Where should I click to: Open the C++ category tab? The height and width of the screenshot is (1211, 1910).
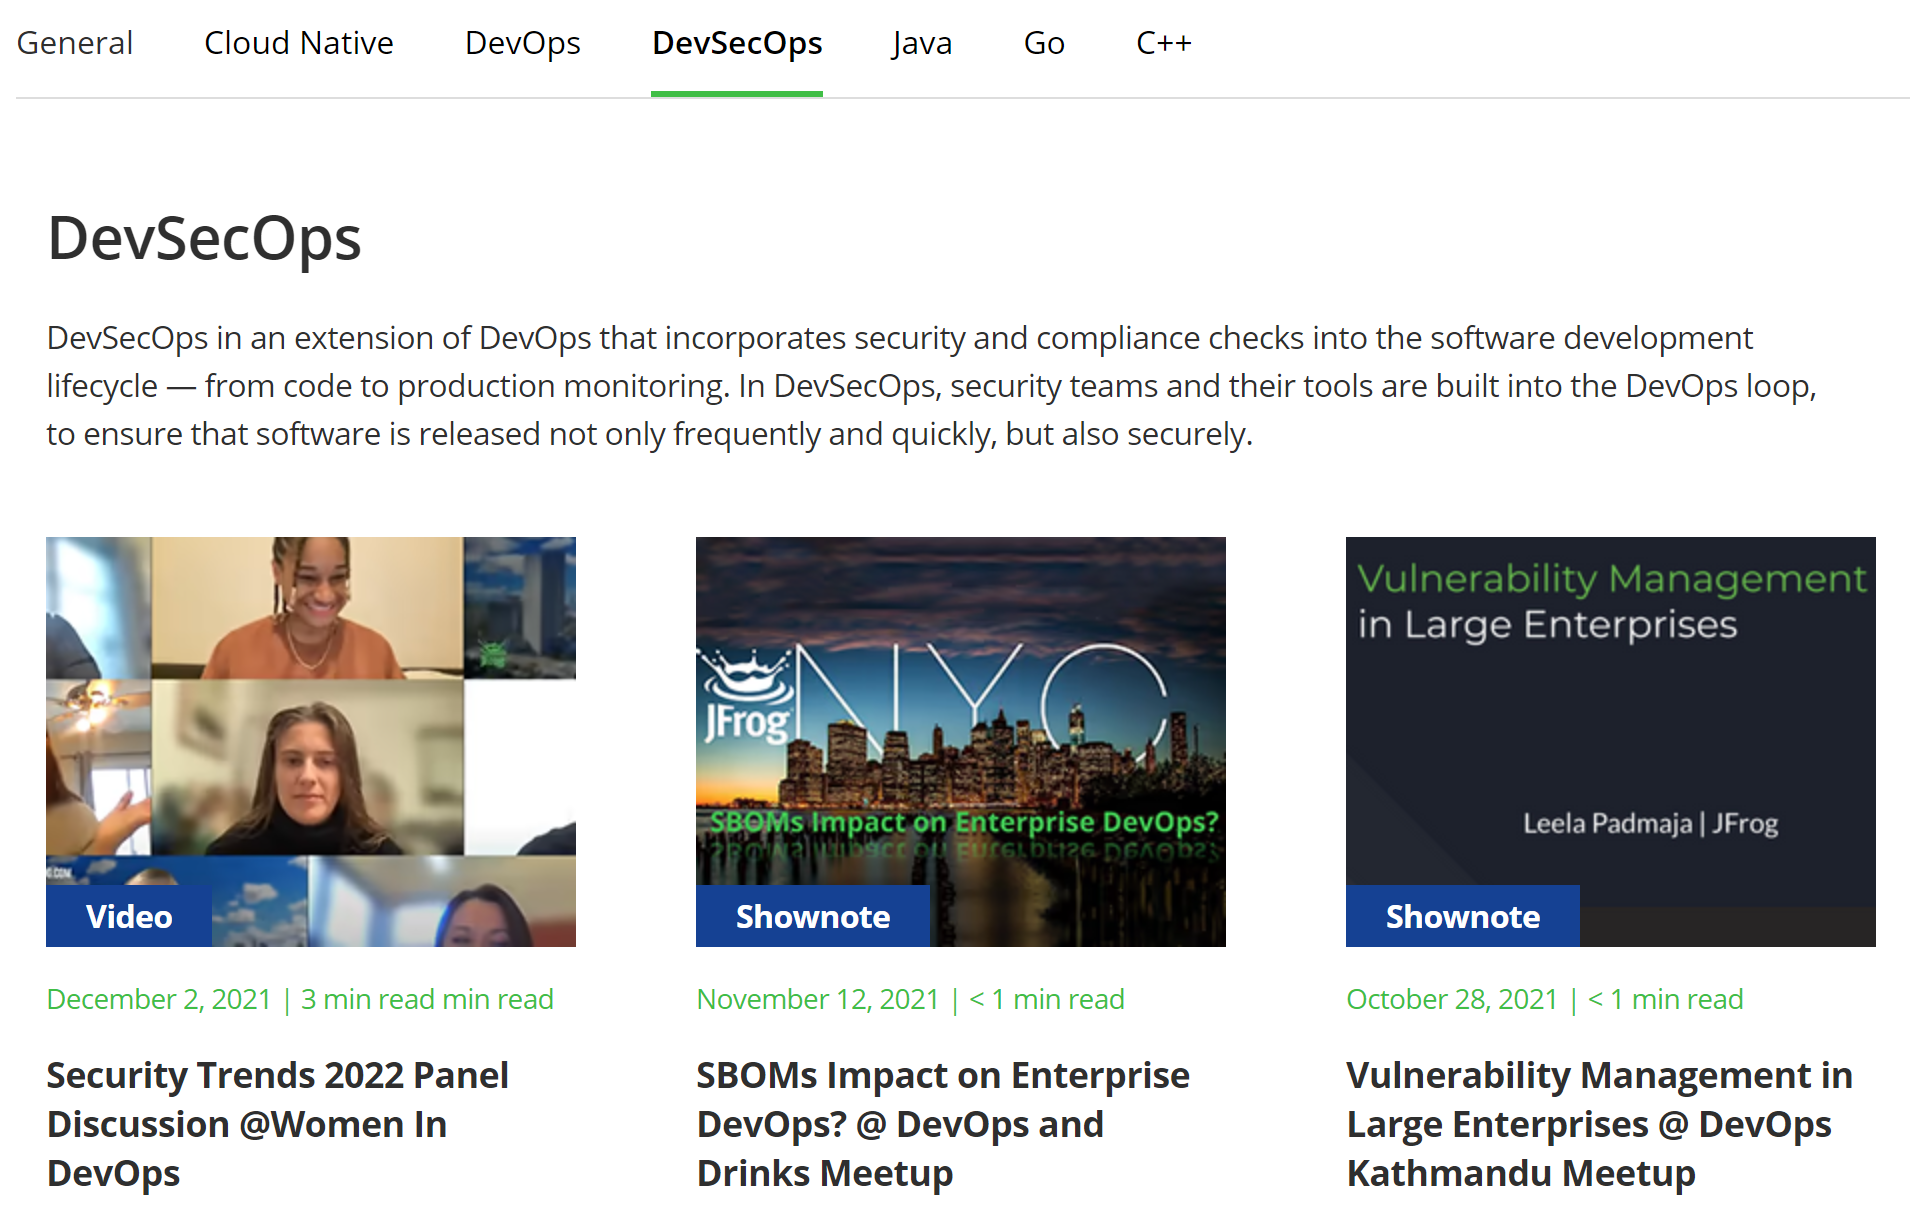point(1163,43)
